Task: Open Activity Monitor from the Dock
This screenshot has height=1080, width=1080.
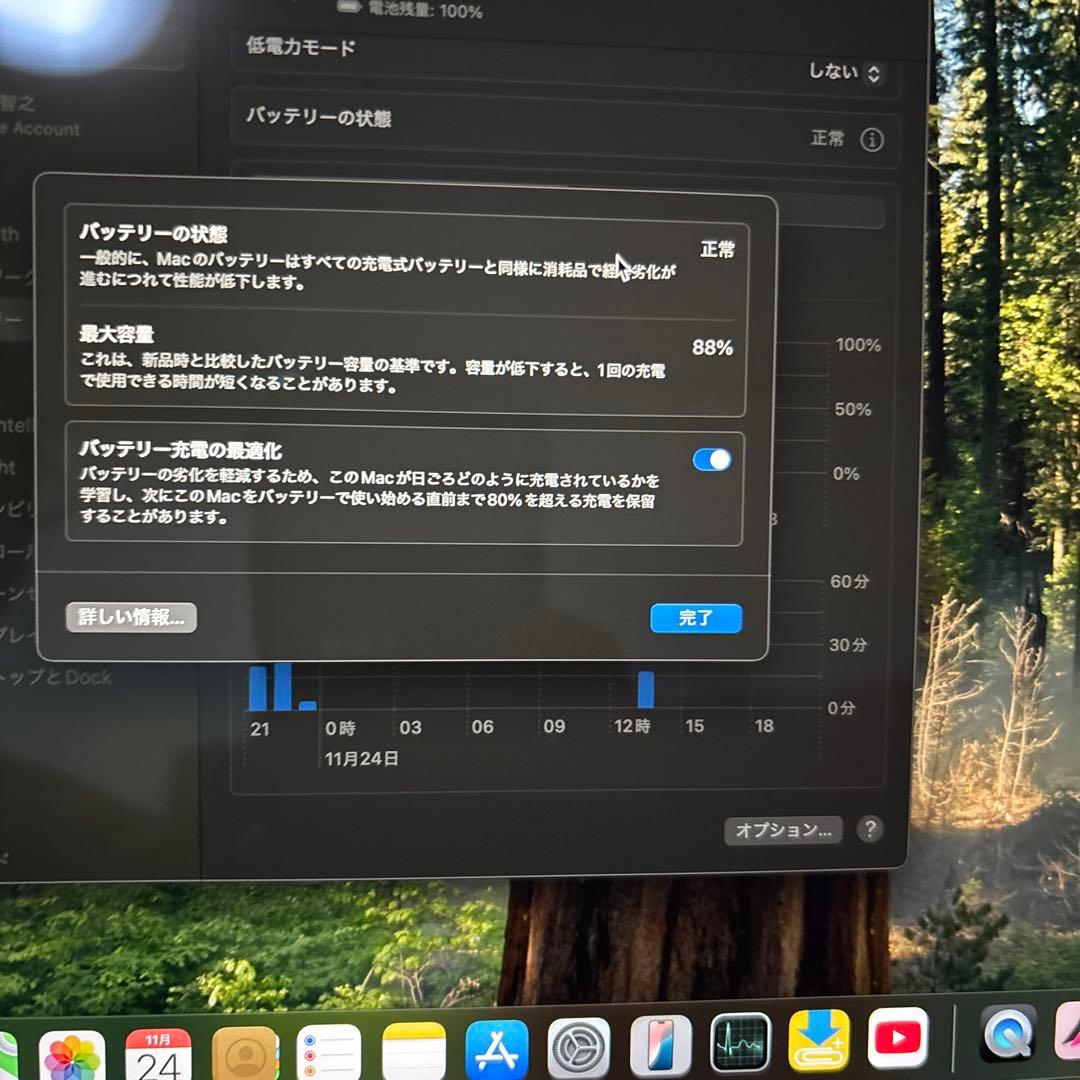Action: [x=740, y=1042]
